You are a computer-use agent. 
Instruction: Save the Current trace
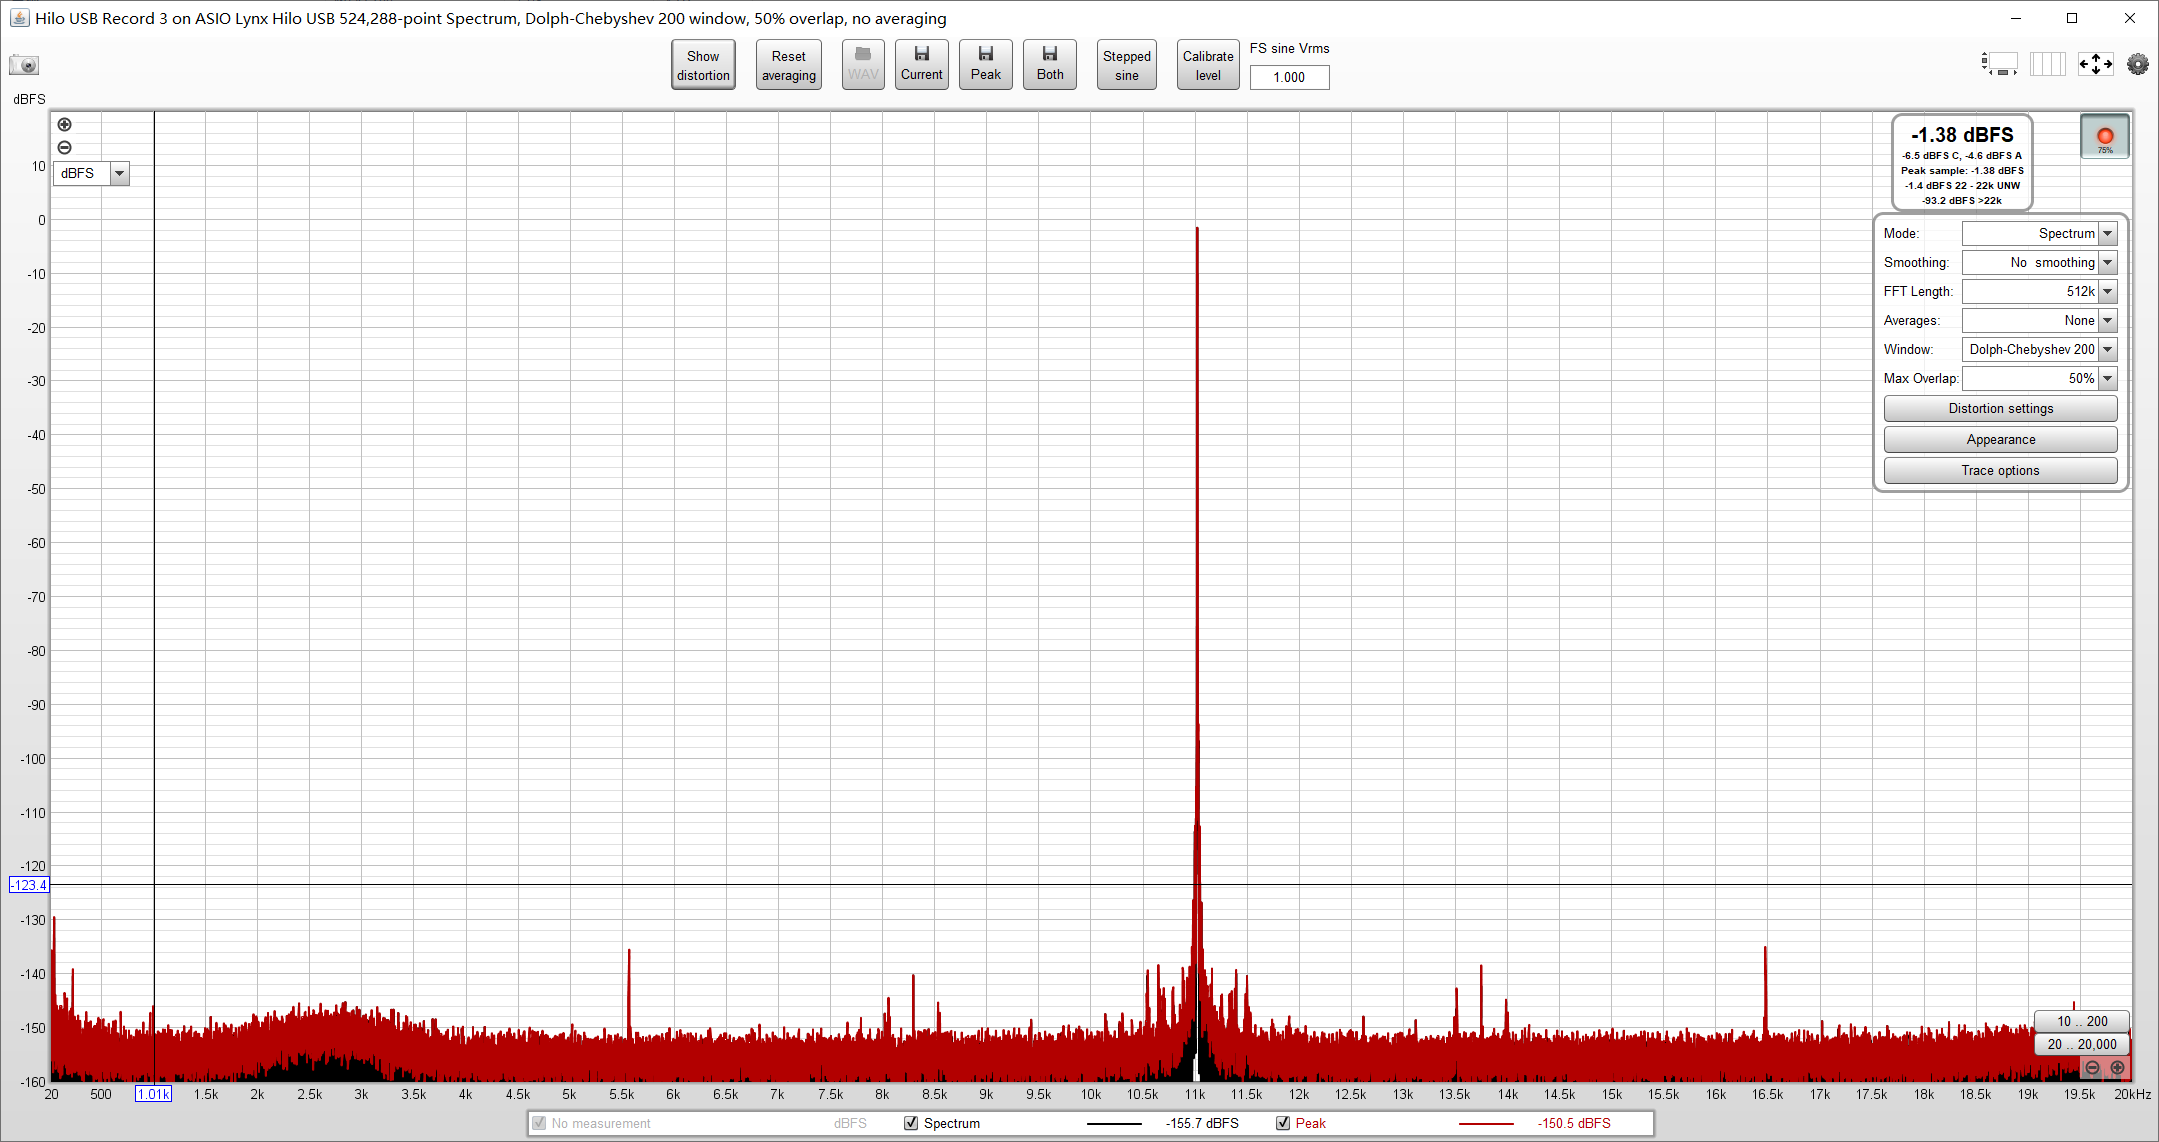click(921, 65)
